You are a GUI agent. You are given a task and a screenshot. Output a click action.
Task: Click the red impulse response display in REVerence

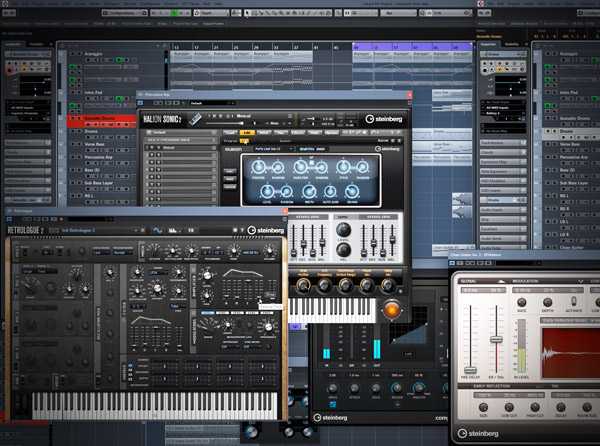pyautogui.click(x=571, y=353)
